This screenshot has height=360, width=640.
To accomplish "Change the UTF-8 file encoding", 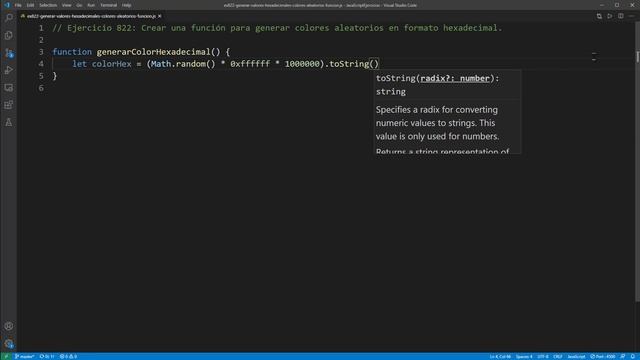I will (x=543, y=356).
